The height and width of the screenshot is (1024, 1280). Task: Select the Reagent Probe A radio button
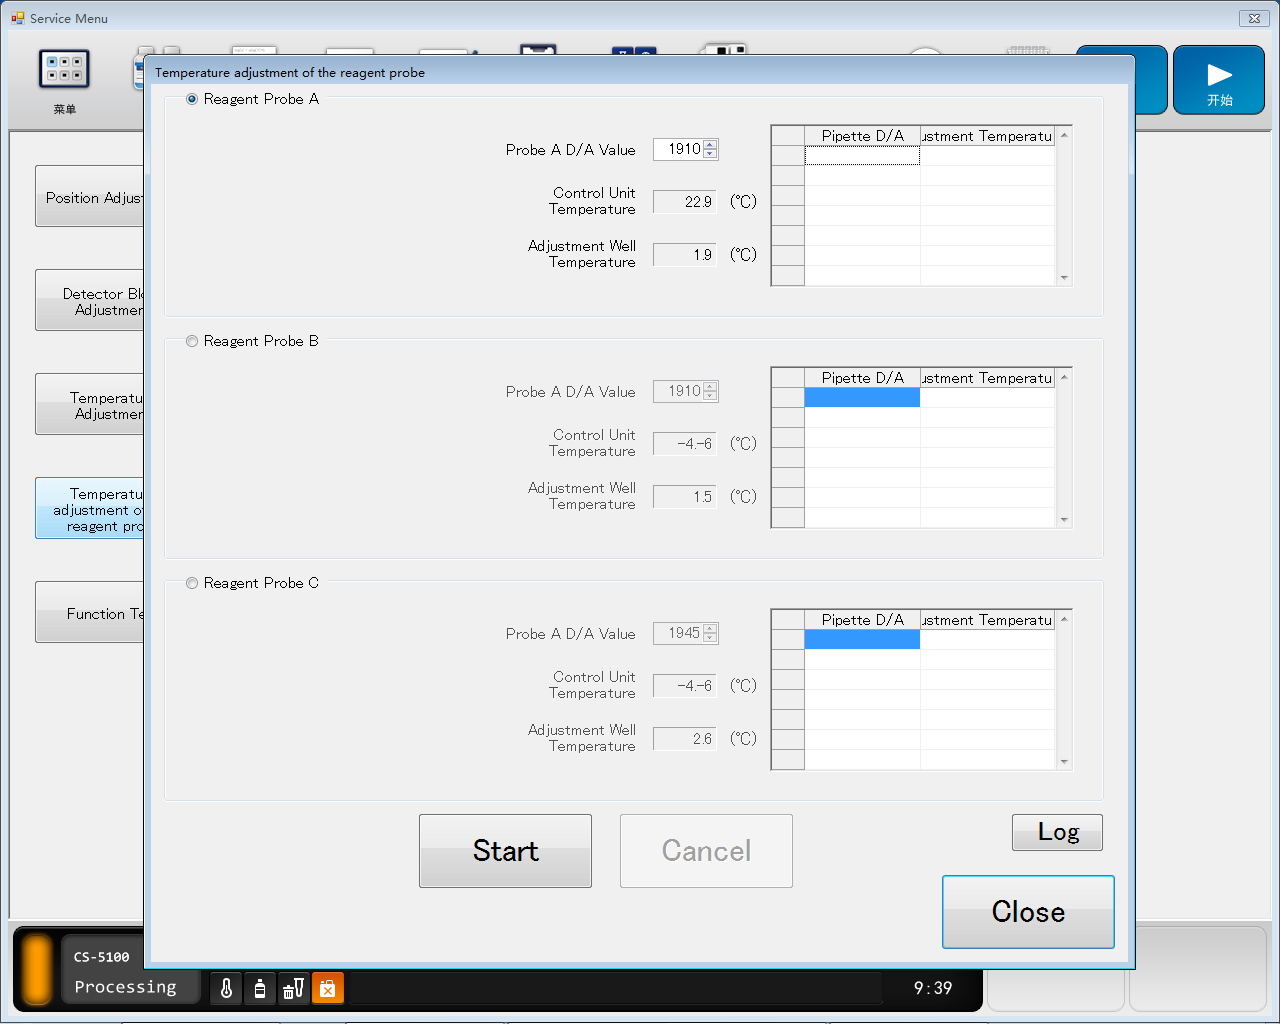click(192, 99)
